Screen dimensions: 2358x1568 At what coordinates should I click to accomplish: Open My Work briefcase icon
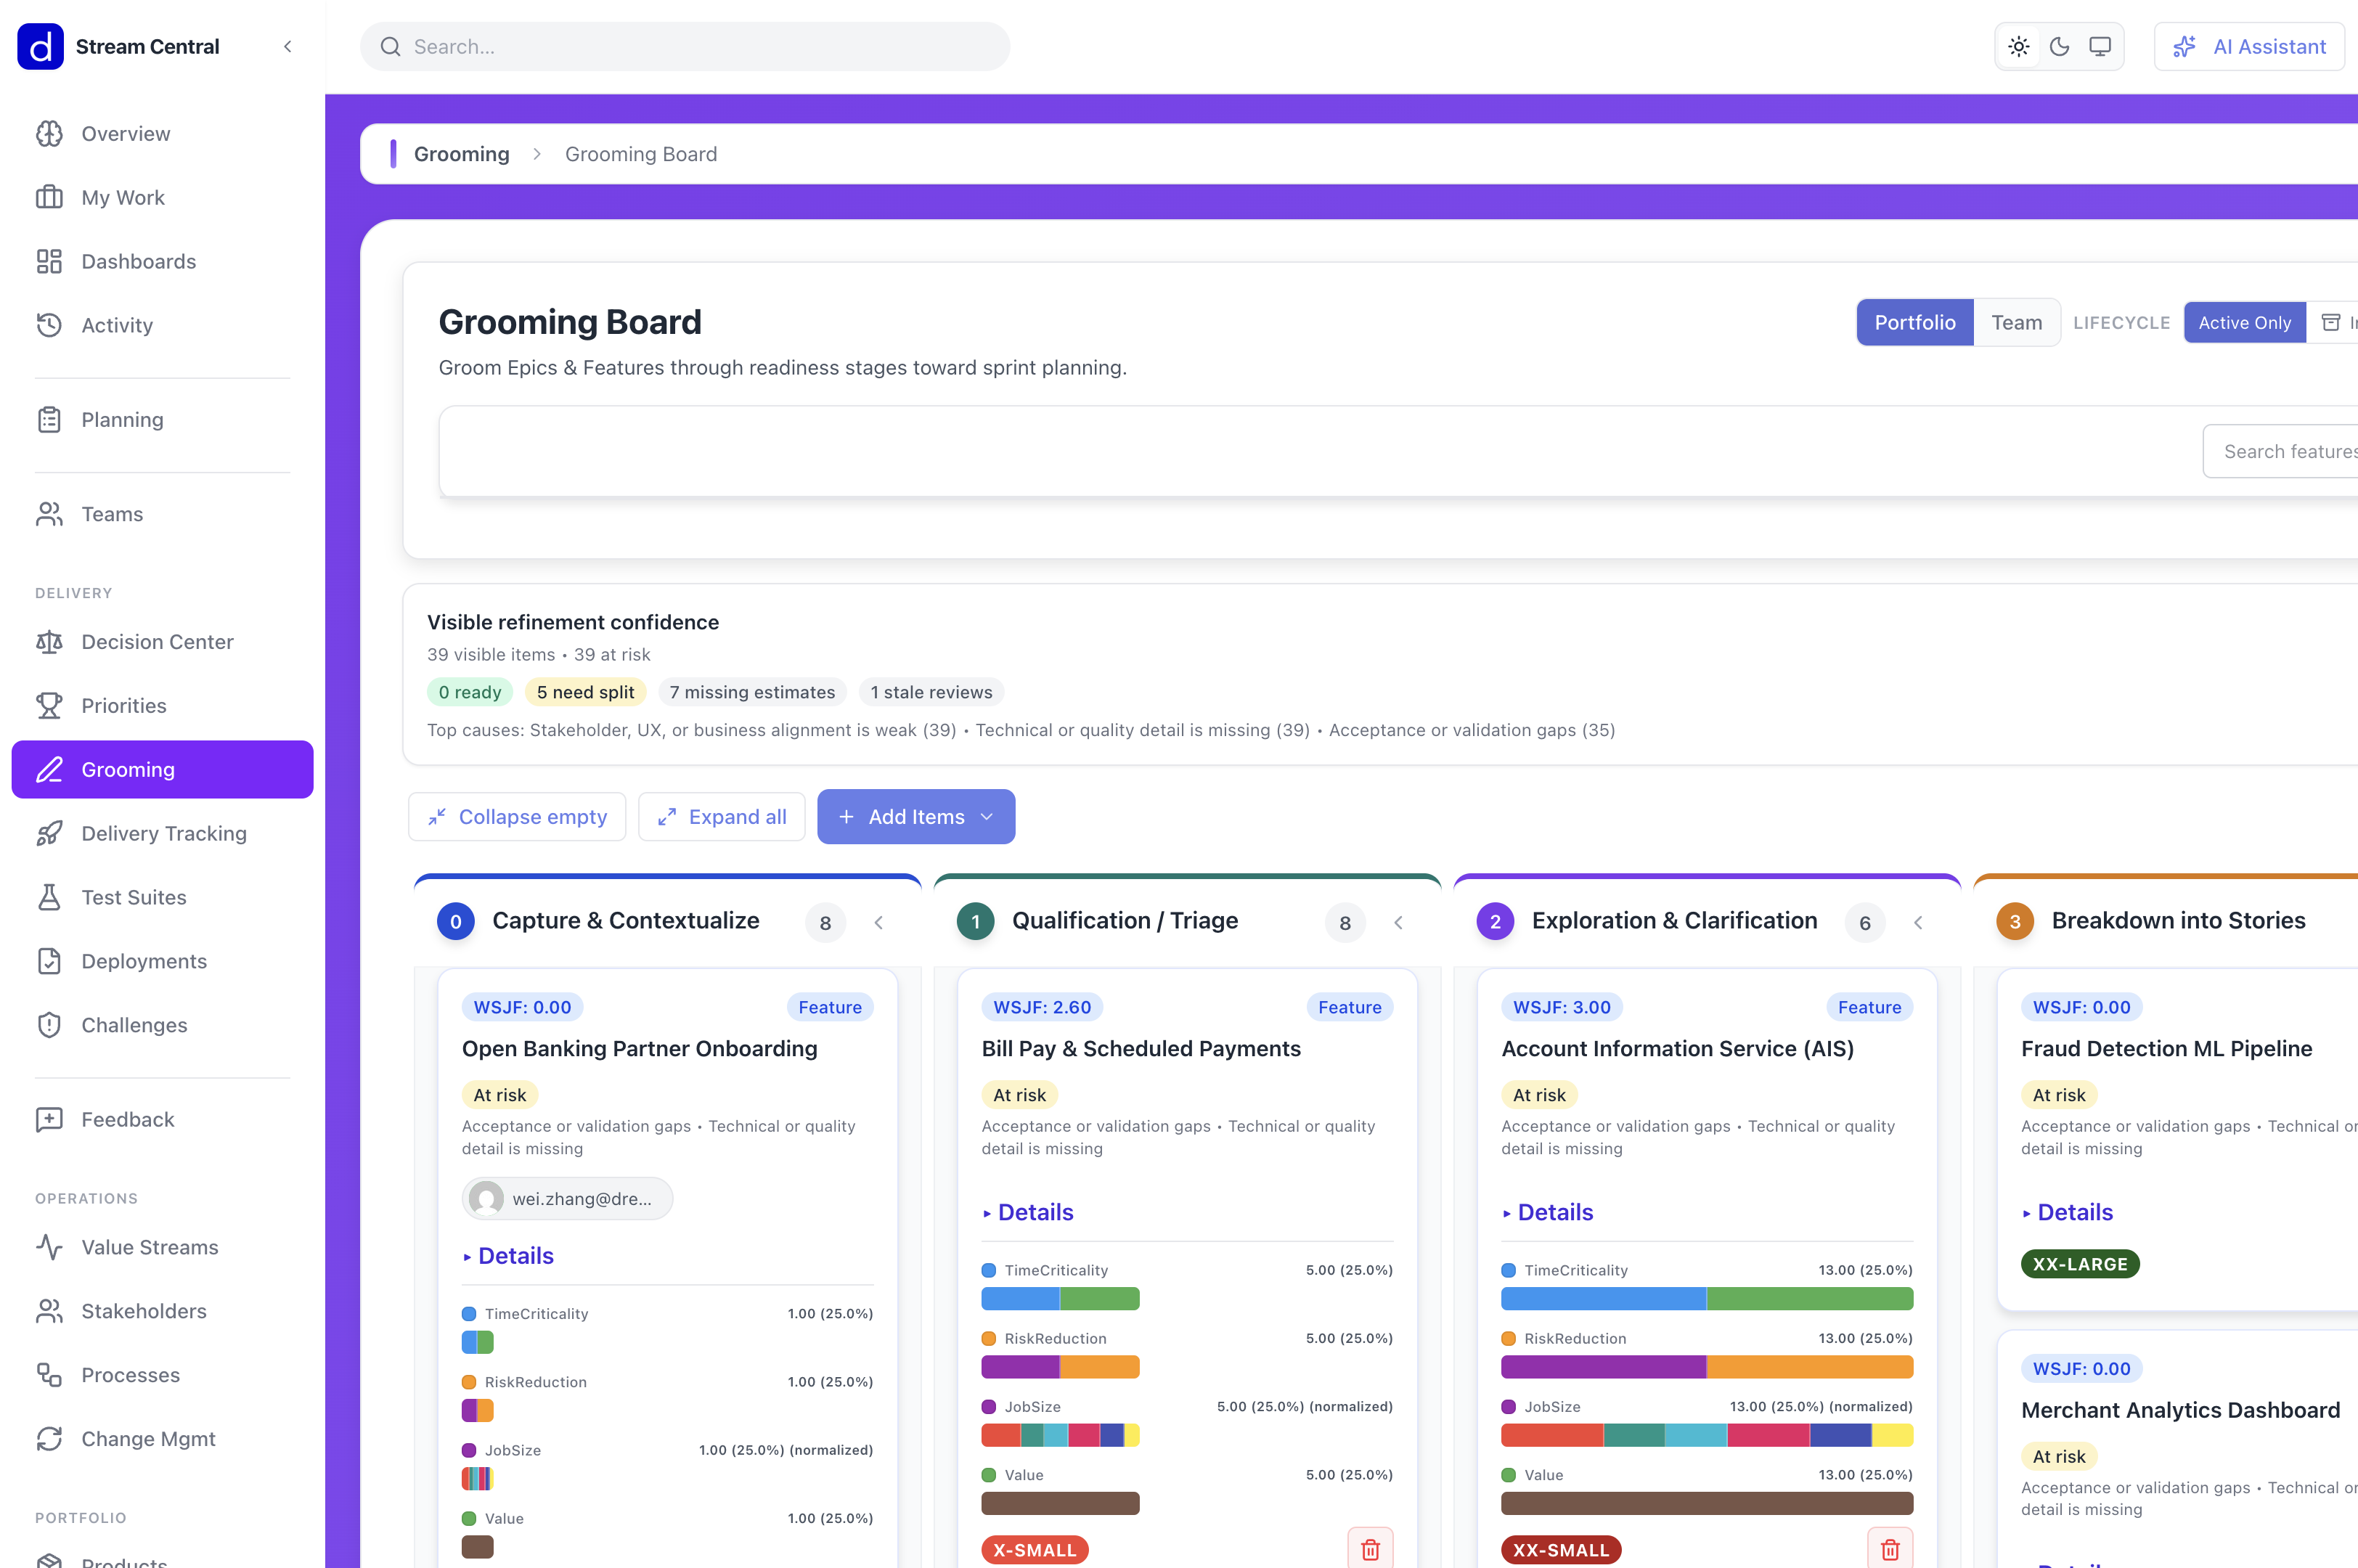(49, 198)
